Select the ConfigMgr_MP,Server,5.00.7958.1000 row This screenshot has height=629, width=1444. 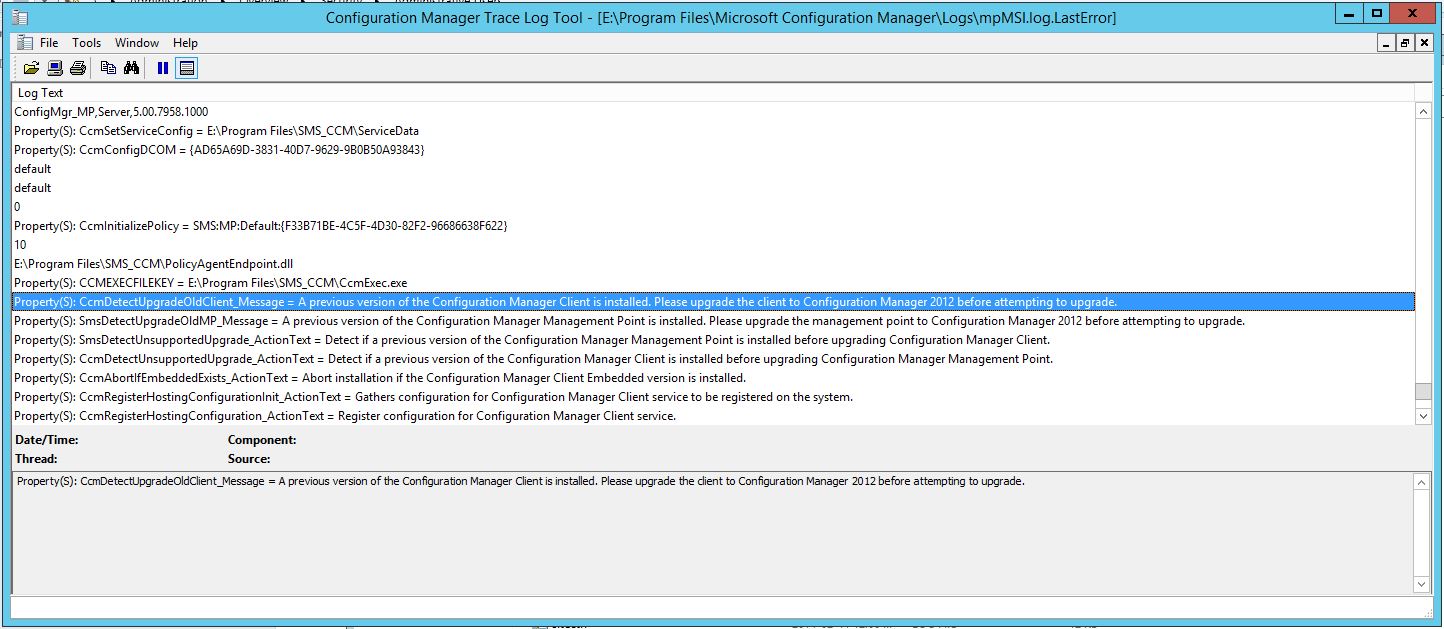pos(713,112)
